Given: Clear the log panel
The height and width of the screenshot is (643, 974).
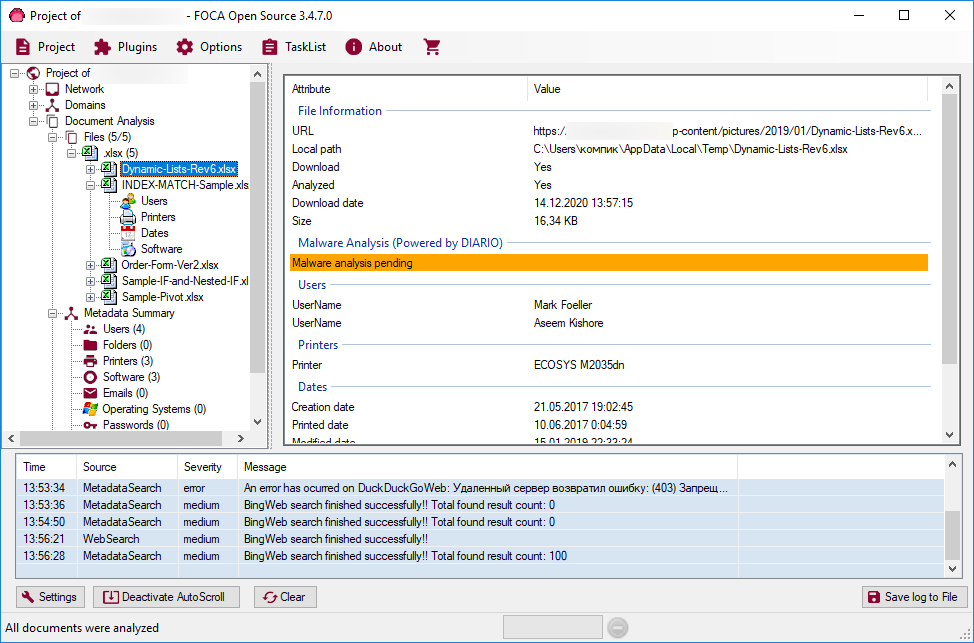Looking at the screenshot, I should click(x=285, y=597).
